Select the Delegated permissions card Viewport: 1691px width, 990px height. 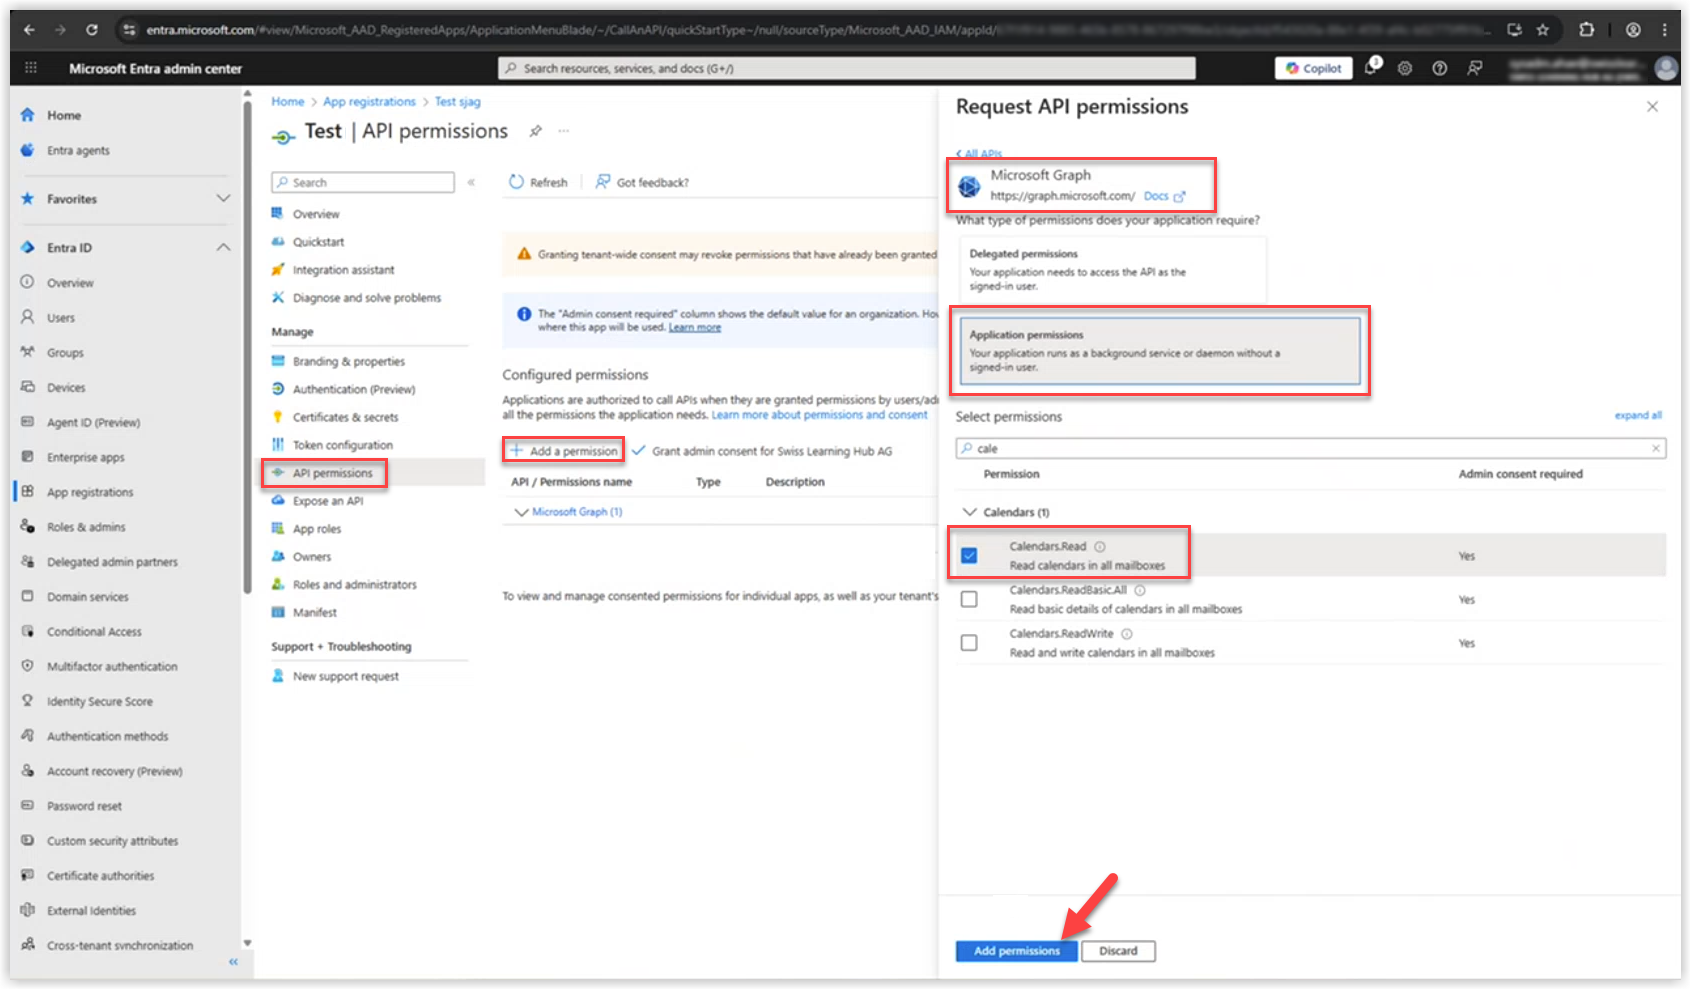click(x=1112, y=270)
